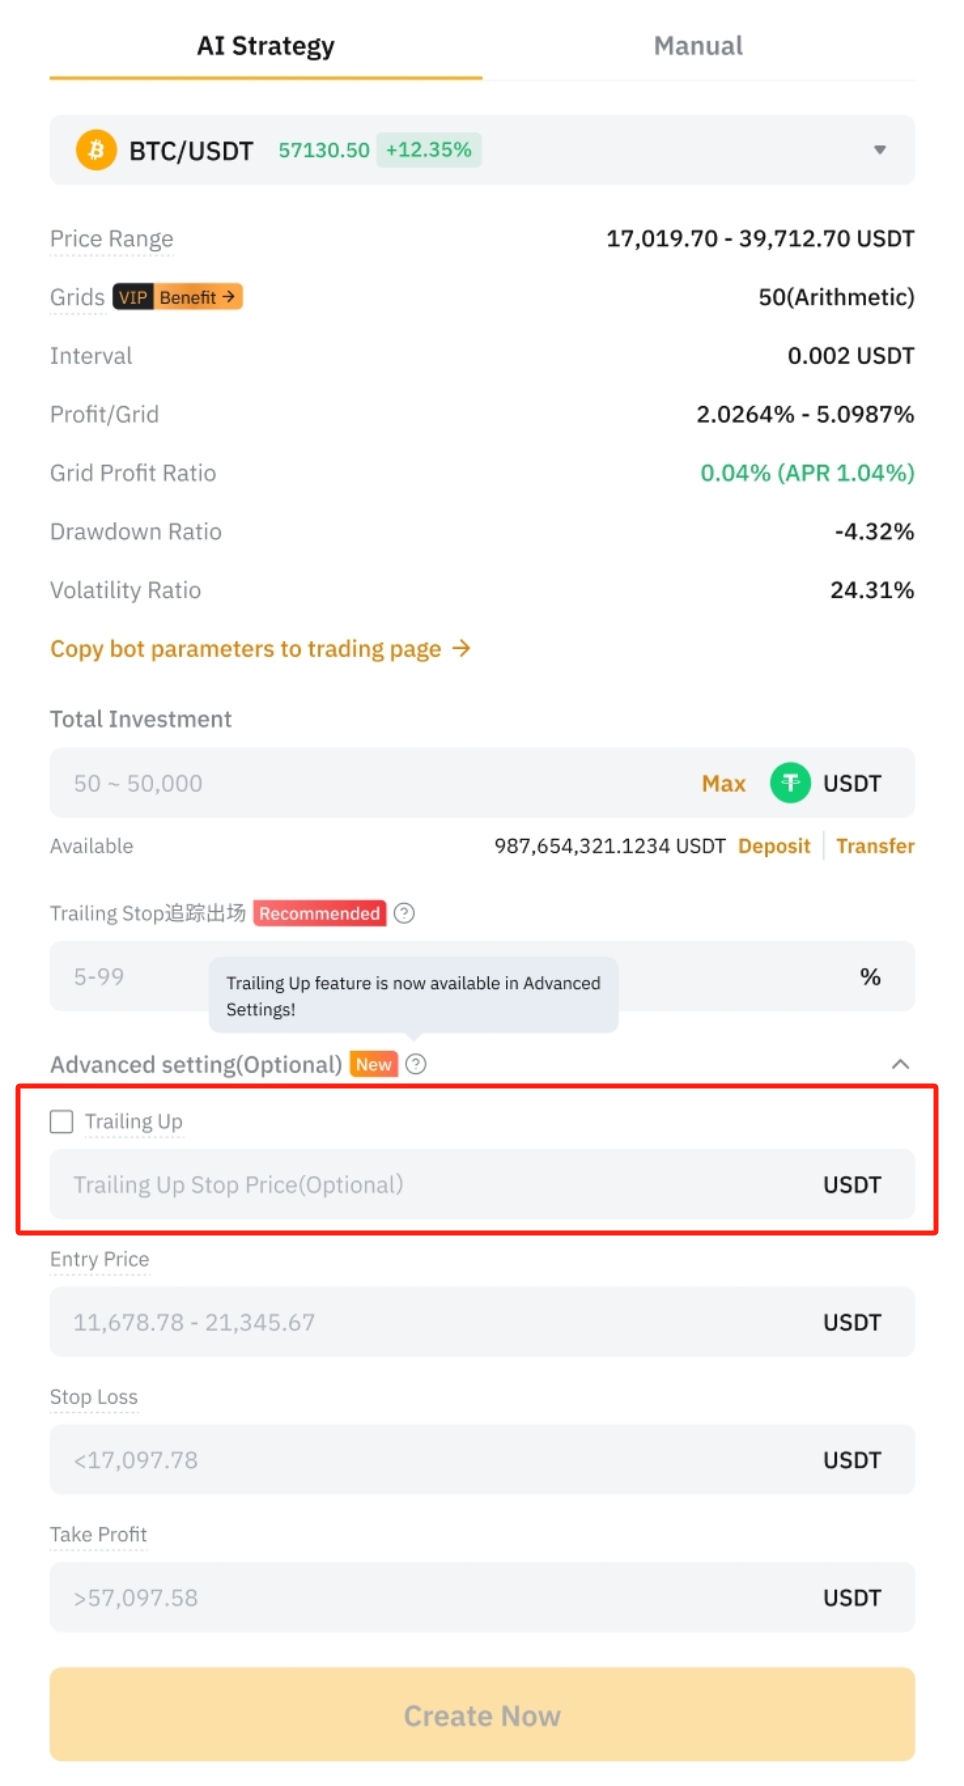Click the Total Investment input field

click(x=370, y=783)
